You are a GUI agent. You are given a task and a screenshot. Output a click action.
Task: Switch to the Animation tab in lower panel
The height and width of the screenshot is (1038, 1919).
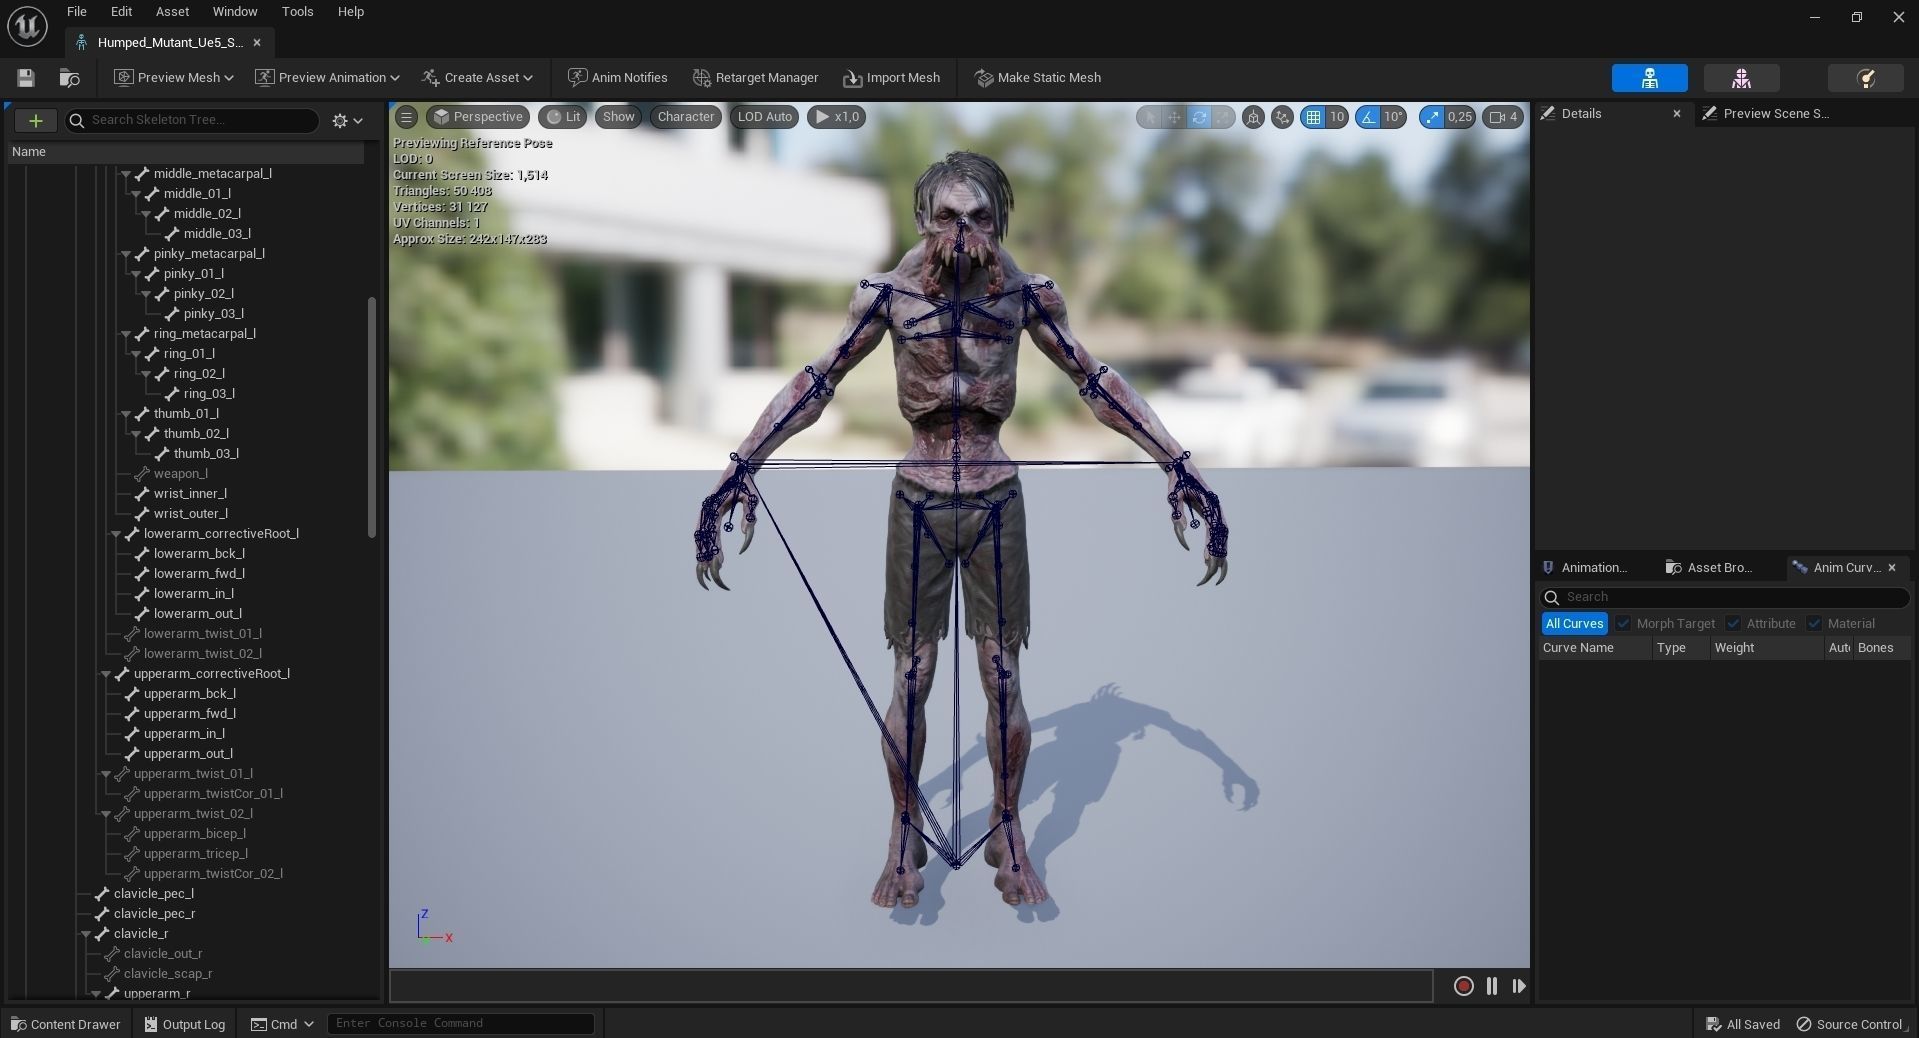[1592, 568]
